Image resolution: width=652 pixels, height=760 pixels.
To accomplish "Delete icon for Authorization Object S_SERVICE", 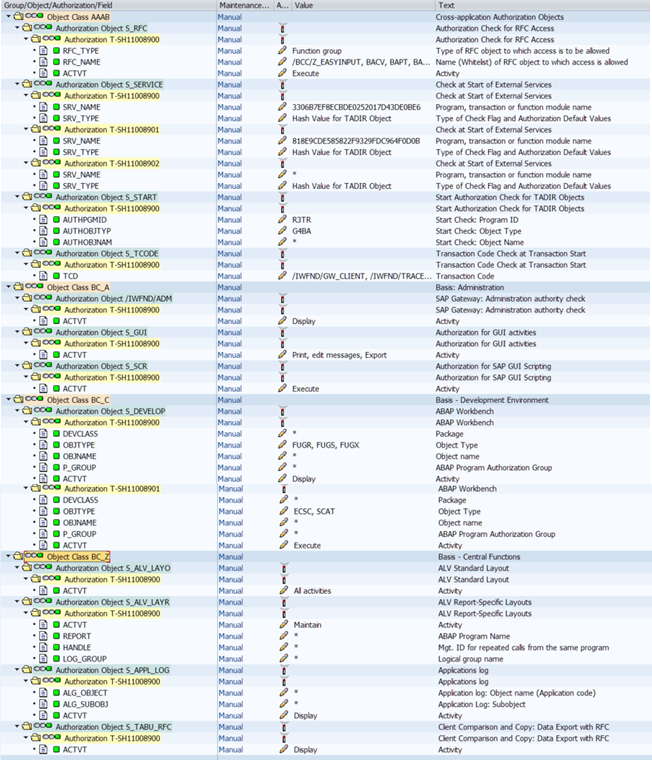I will coord(282,84).
